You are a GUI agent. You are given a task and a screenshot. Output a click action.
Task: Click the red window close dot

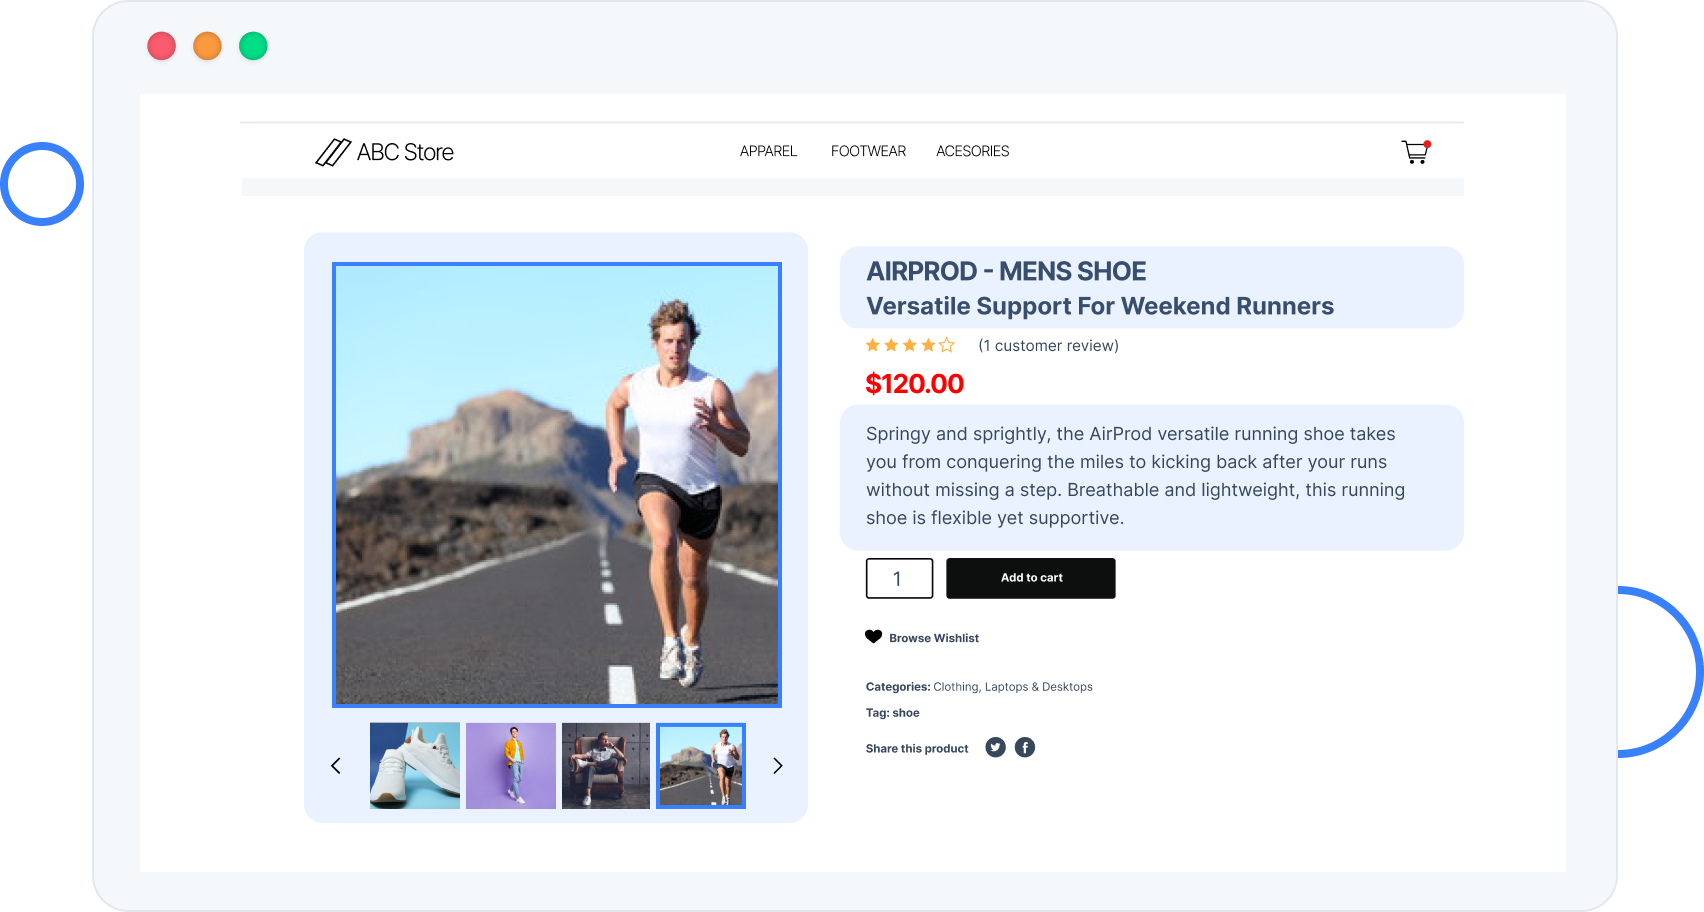(161, 46)
